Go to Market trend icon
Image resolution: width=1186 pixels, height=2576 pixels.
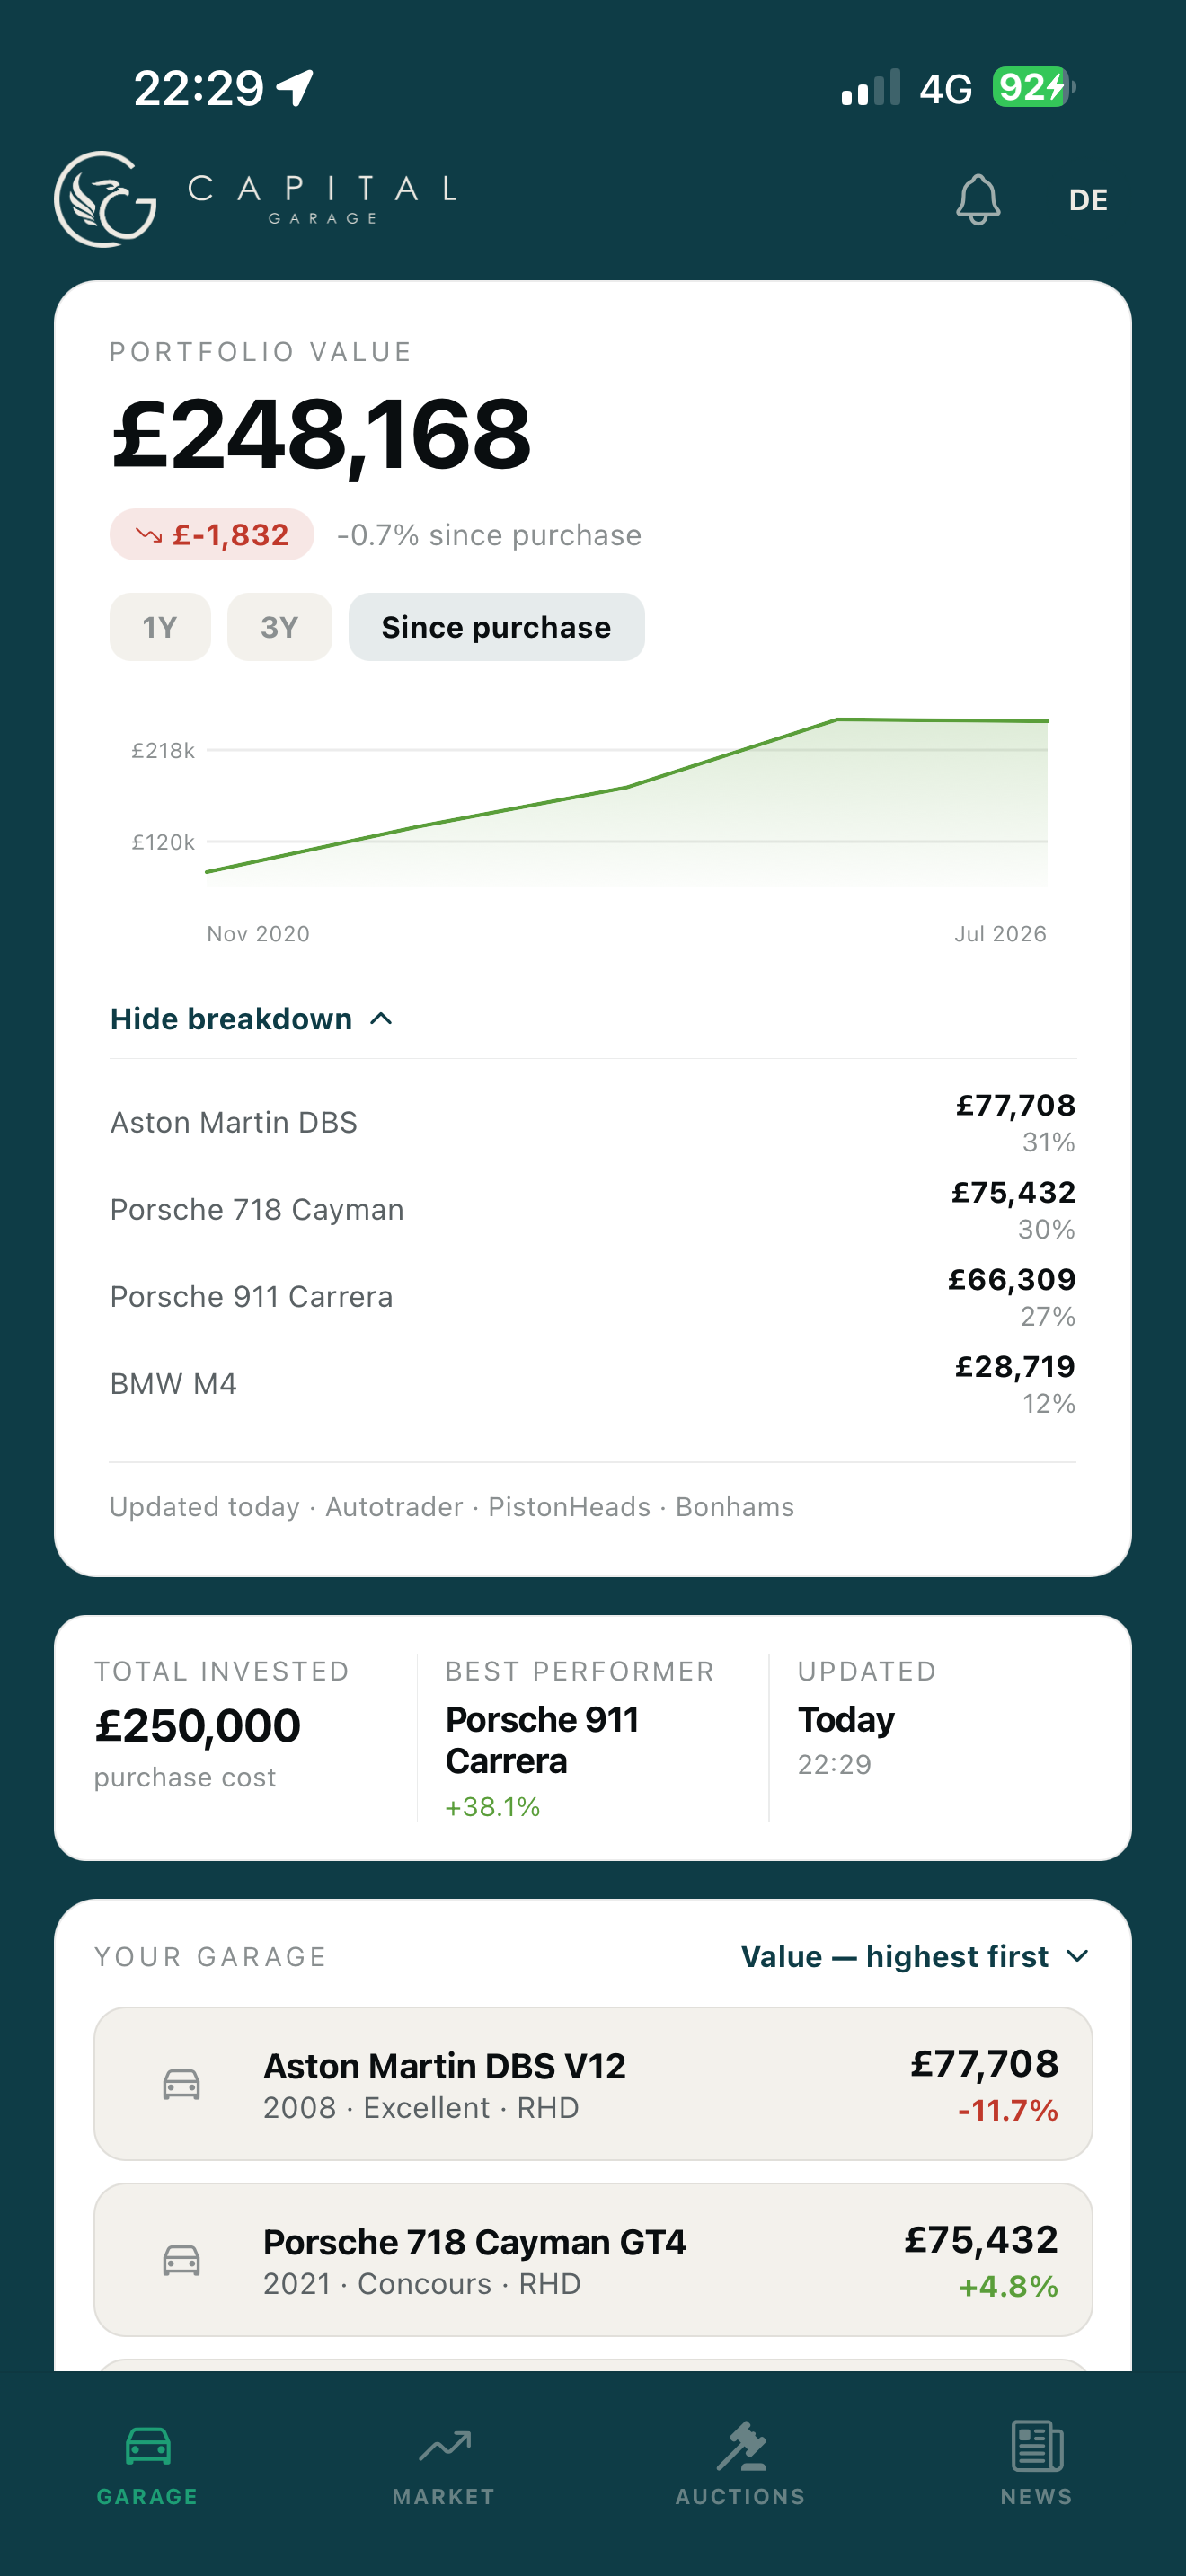[444, 2446]
